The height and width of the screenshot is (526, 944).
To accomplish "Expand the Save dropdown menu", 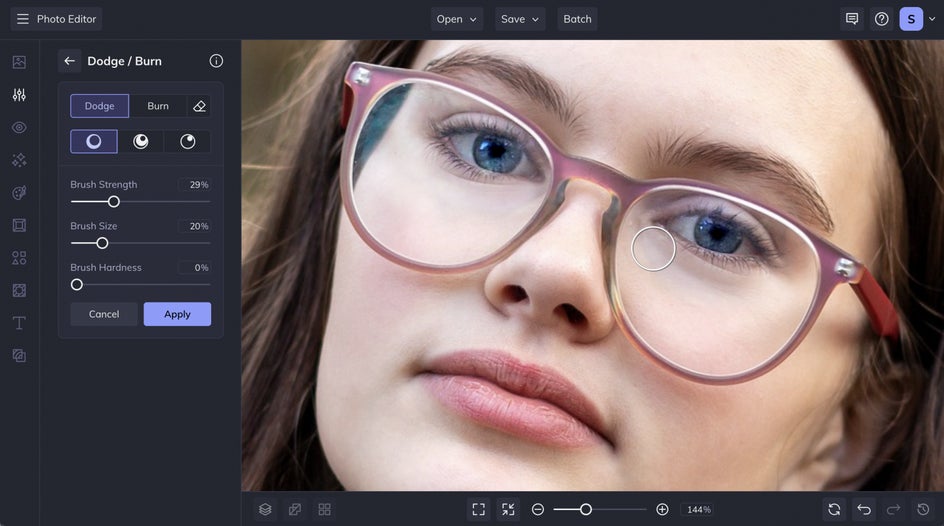I will coord(520,19).
